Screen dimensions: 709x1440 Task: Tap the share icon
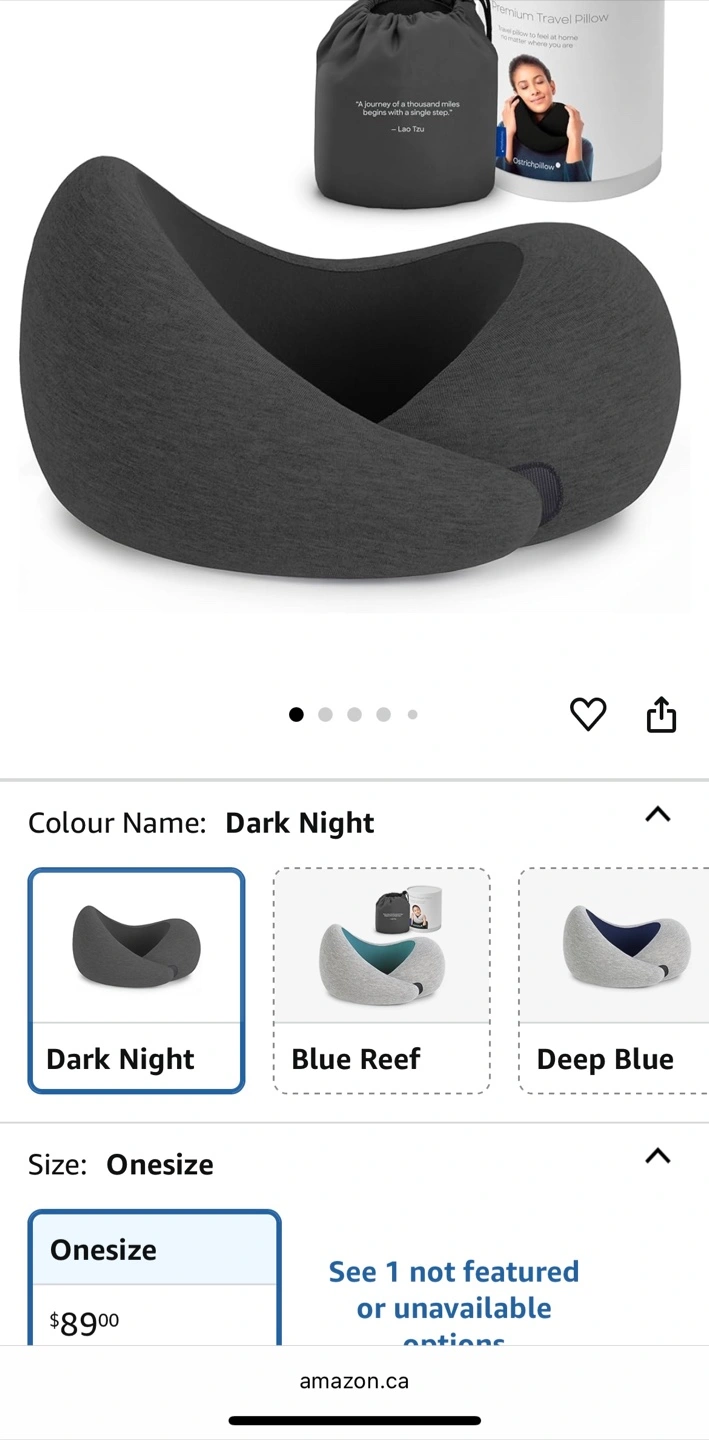pyautogui.click(x=661, y=714)
